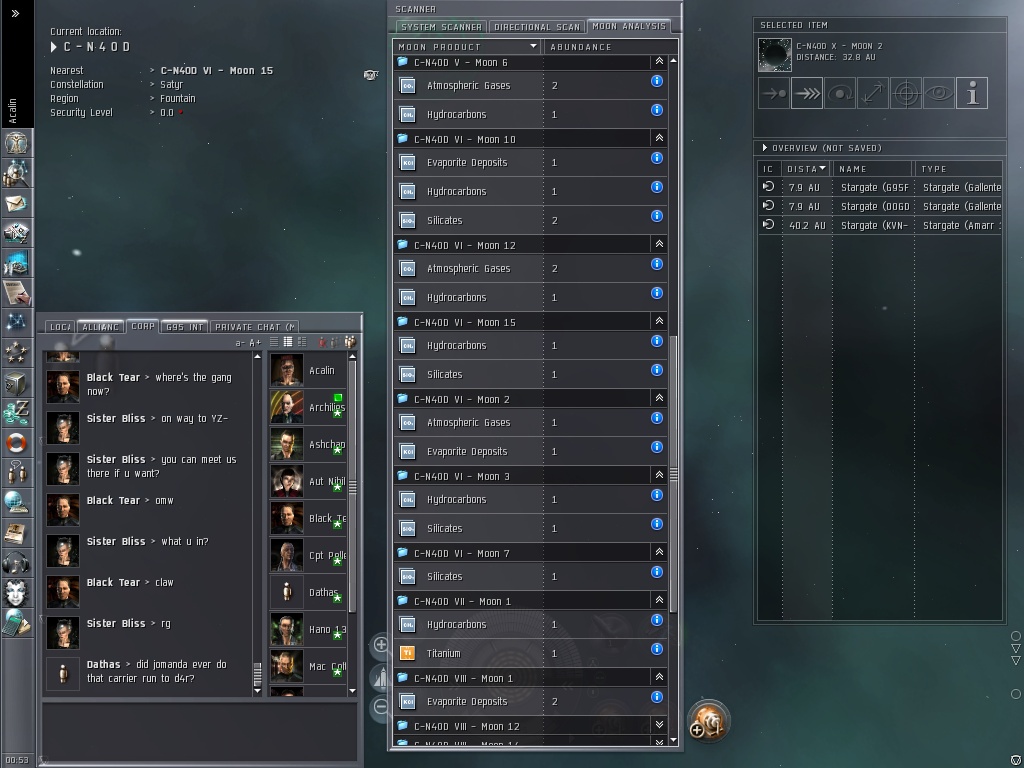Collapse C-N4OD VII - Moon 1 group
The height and width of the screenshot is (768, 1024).
(660, 600)
